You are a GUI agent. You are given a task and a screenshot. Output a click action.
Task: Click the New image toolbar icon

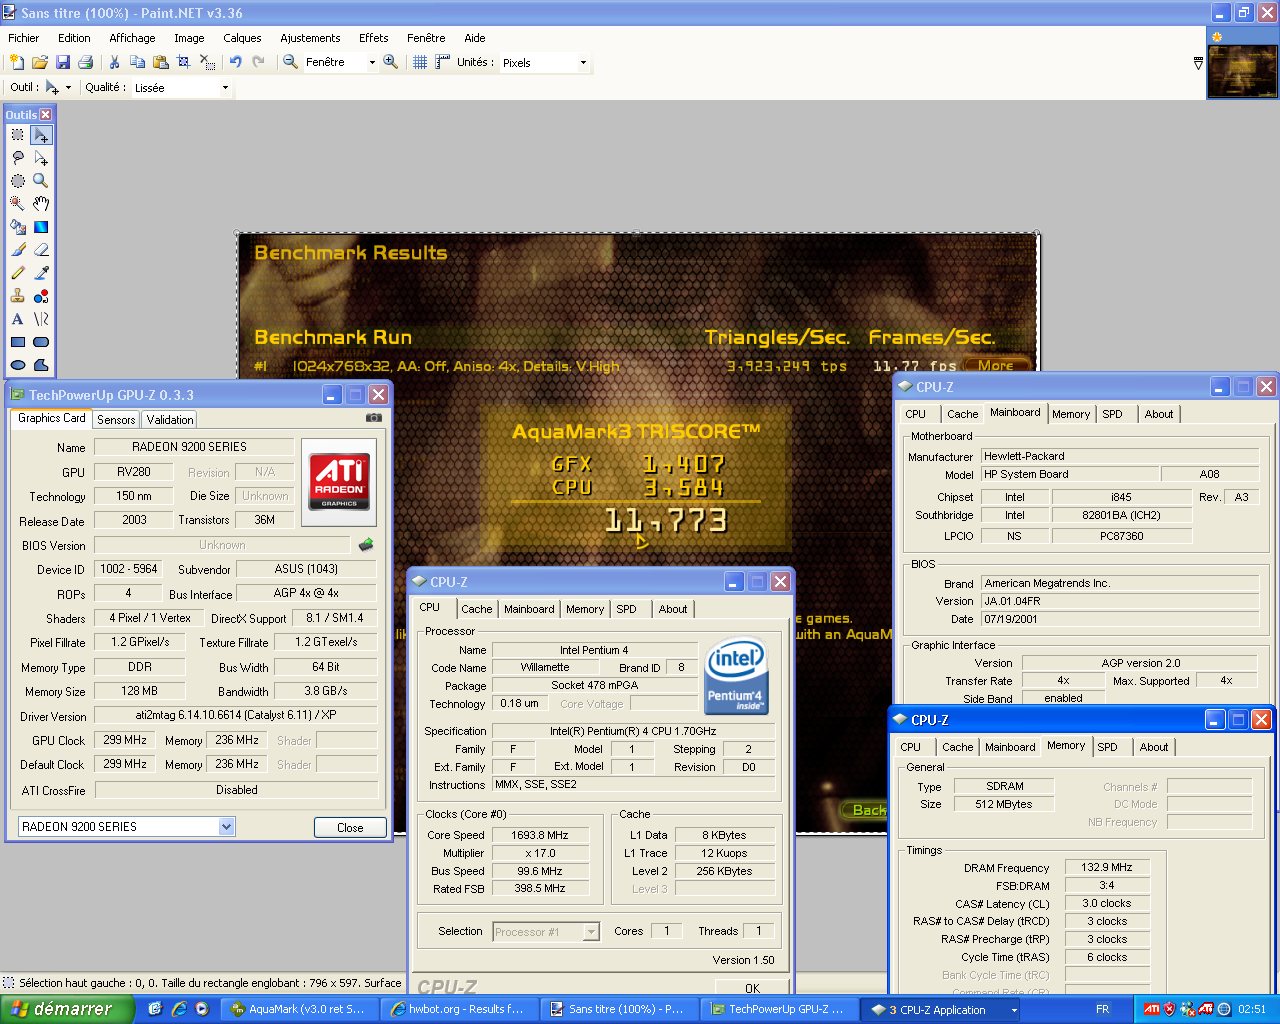[17, 62]
